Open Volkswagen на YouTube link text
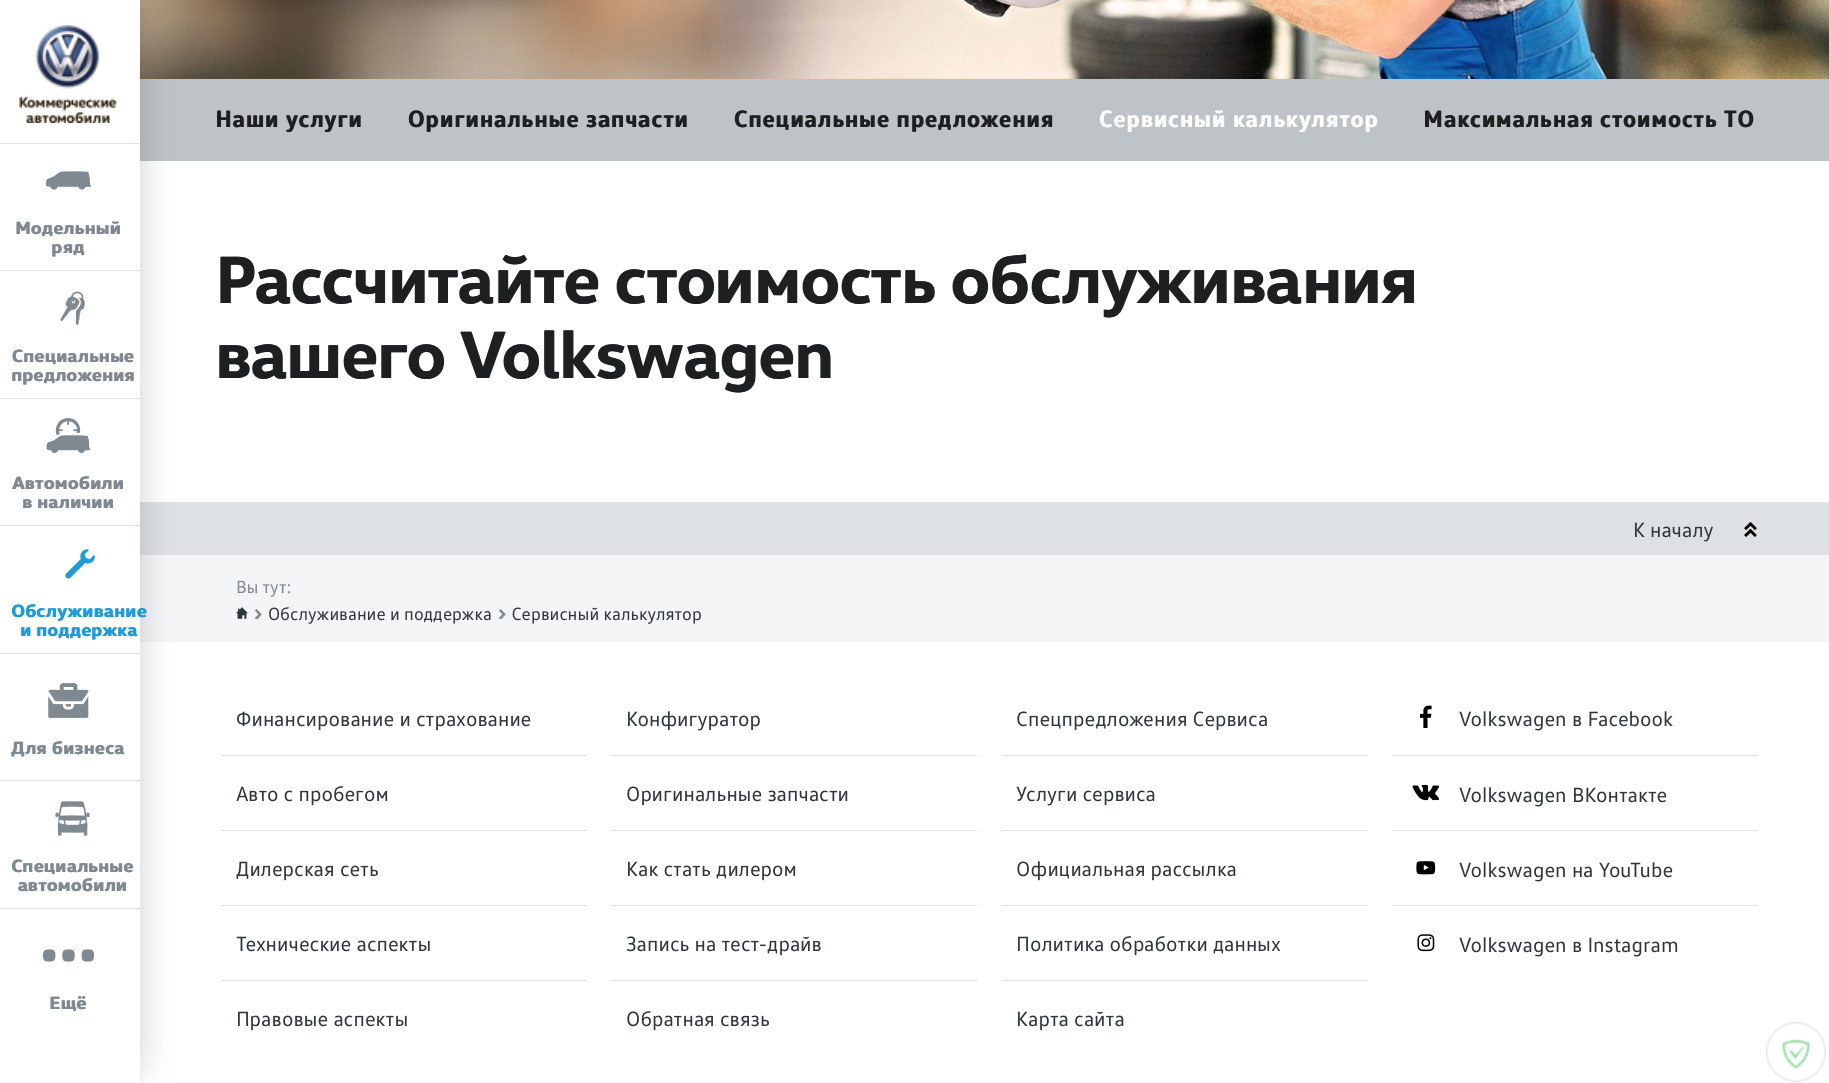 pos(1565,870)
